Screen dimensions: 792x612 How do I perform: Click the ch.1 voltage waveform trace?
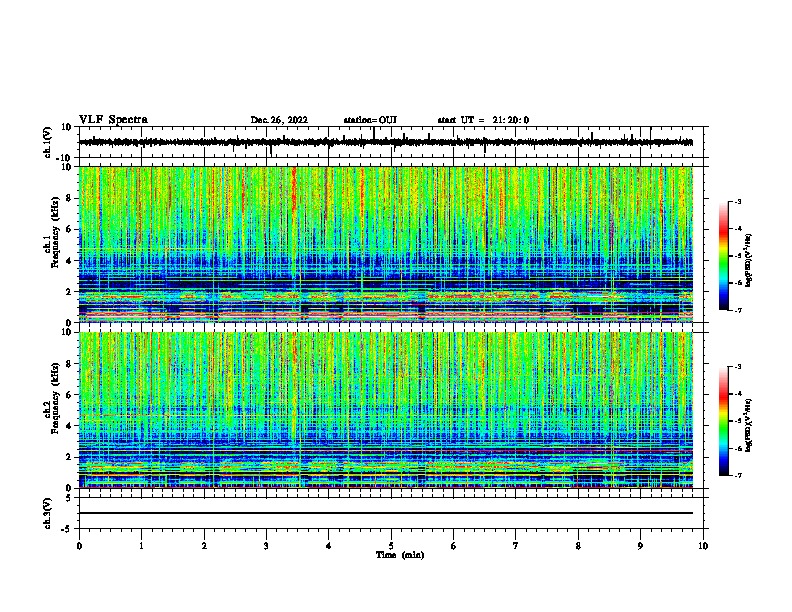(x=386, y=142)
